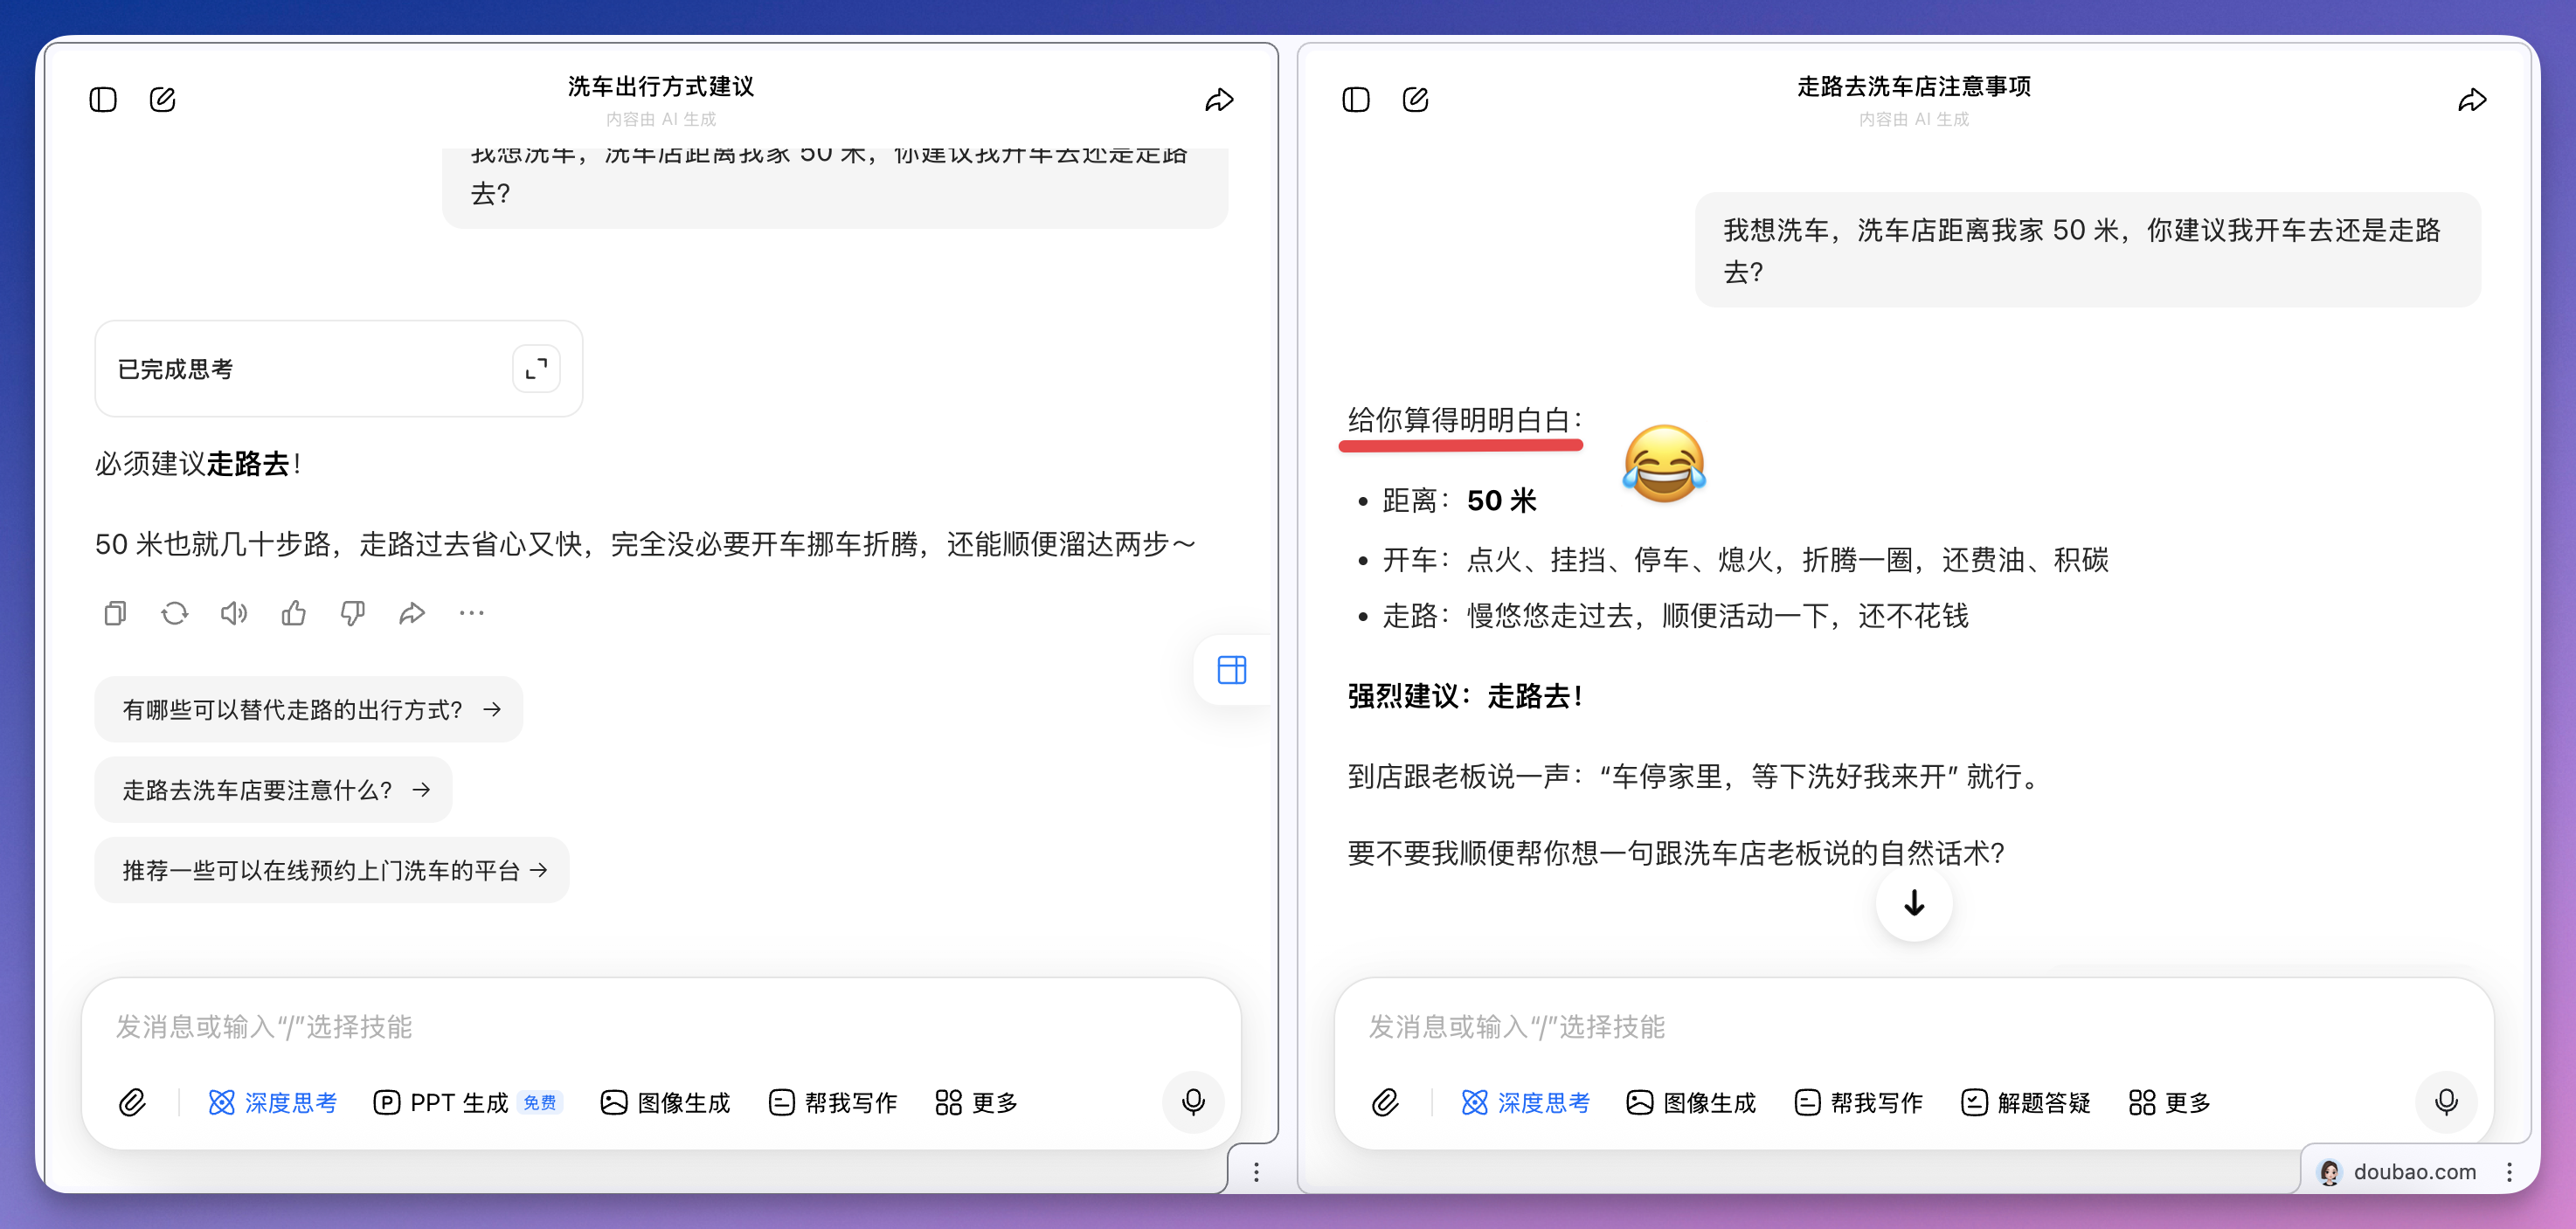Viewport: 2576px width, 1229px height.
Task: Click suggestion 有哪些可以替代走路的出行方式？
Action: 308,709
